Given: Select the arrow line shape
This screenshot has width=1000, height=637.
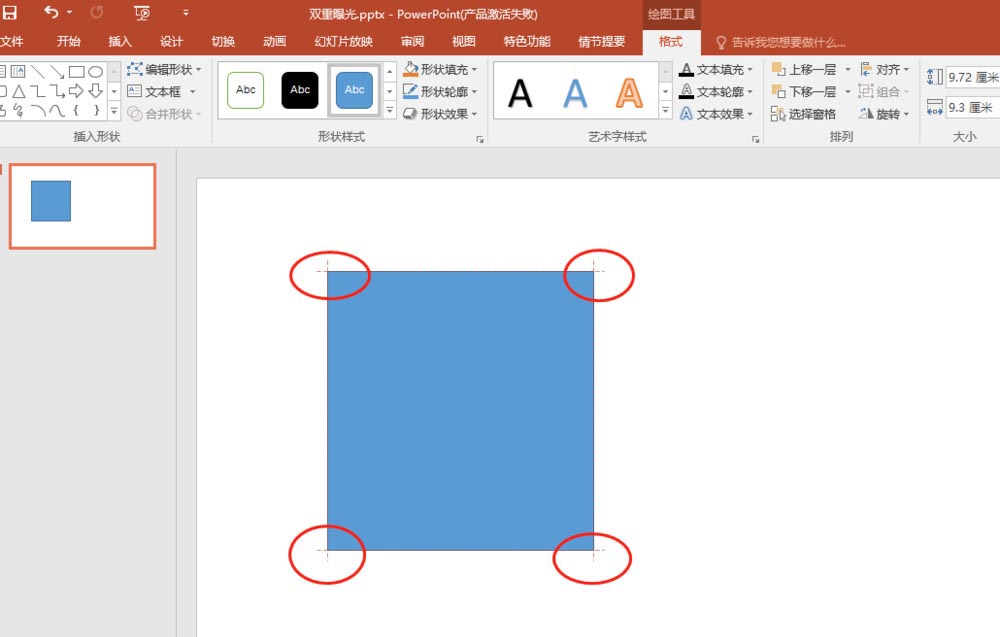Looking at the screenshot, I should tap(57, 71).
